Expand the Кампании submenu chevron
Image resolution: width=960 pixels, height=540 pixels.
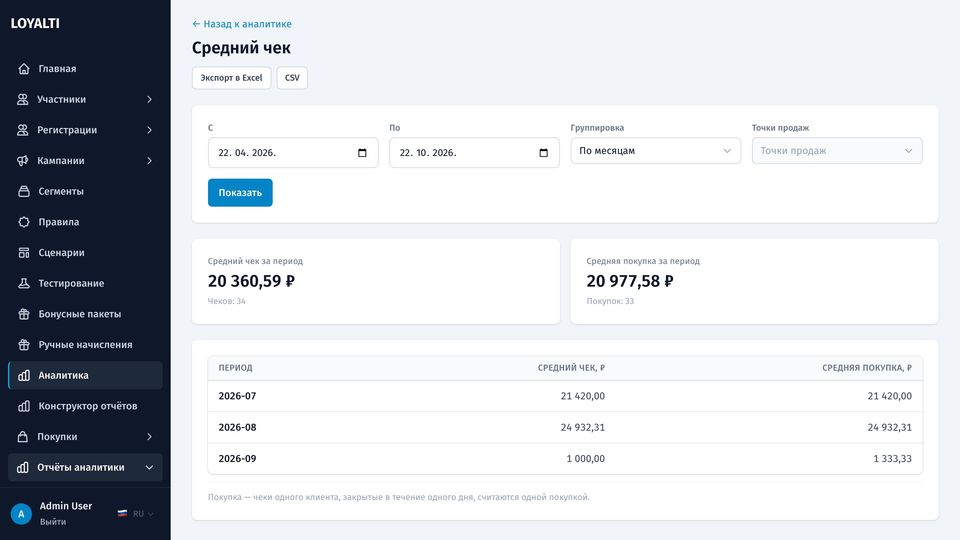pos(149,160)
